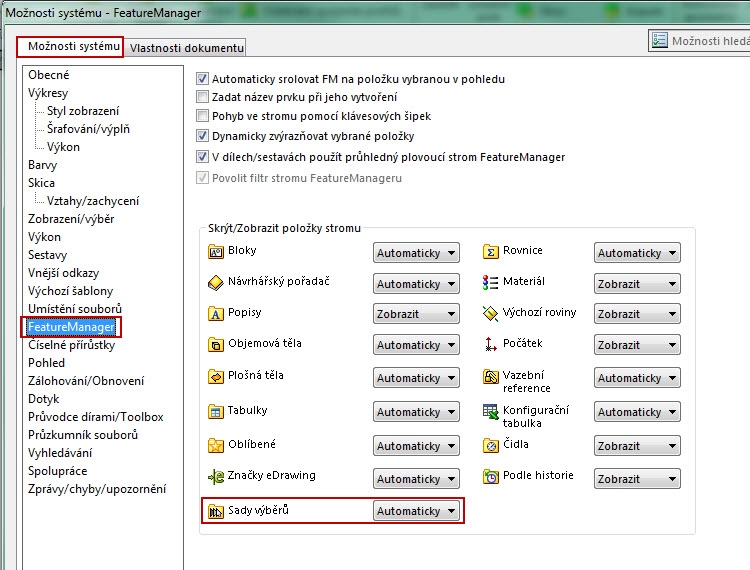Viewport: 750px width, 570px height.
Task: Toggle Pohyb ve stromu pomocí klávesových šipek
Action: (203, 116)
